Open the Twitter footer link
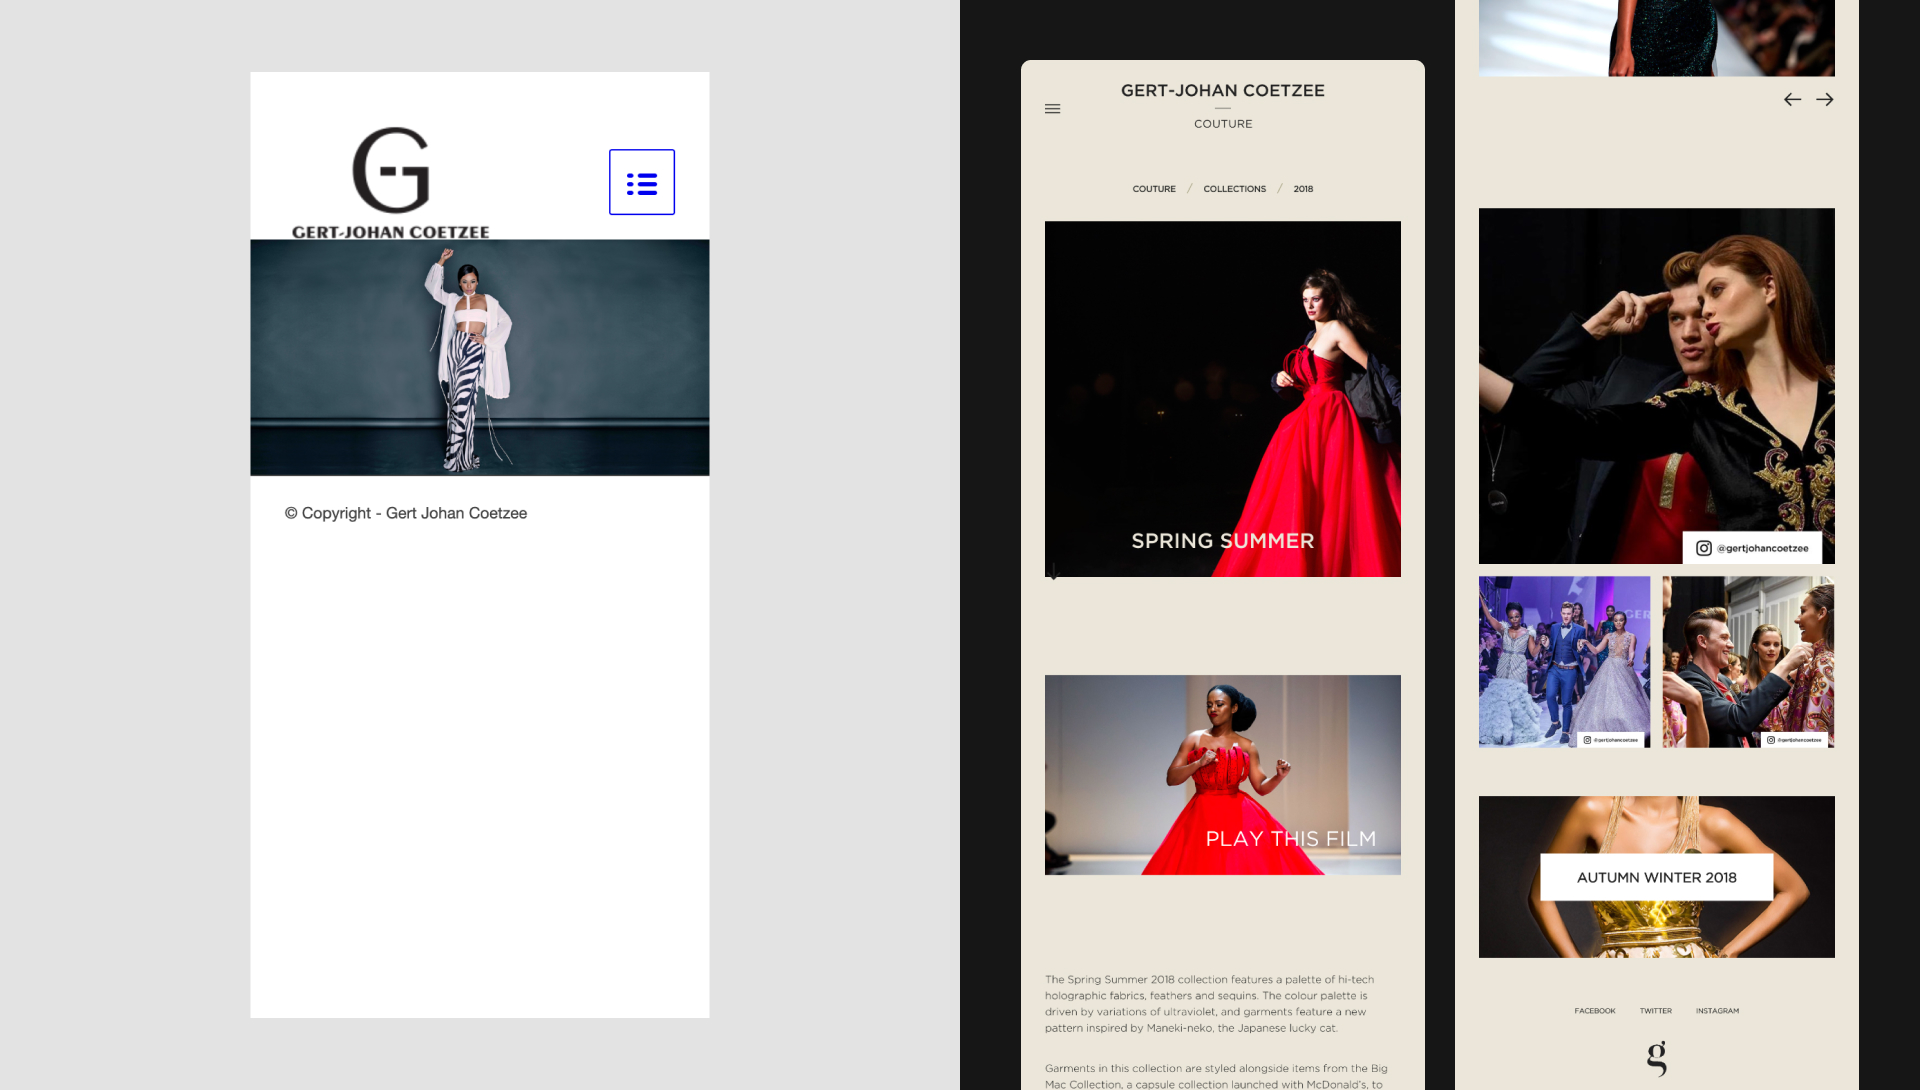1920x1090 pixels. click(1655, 1011)
